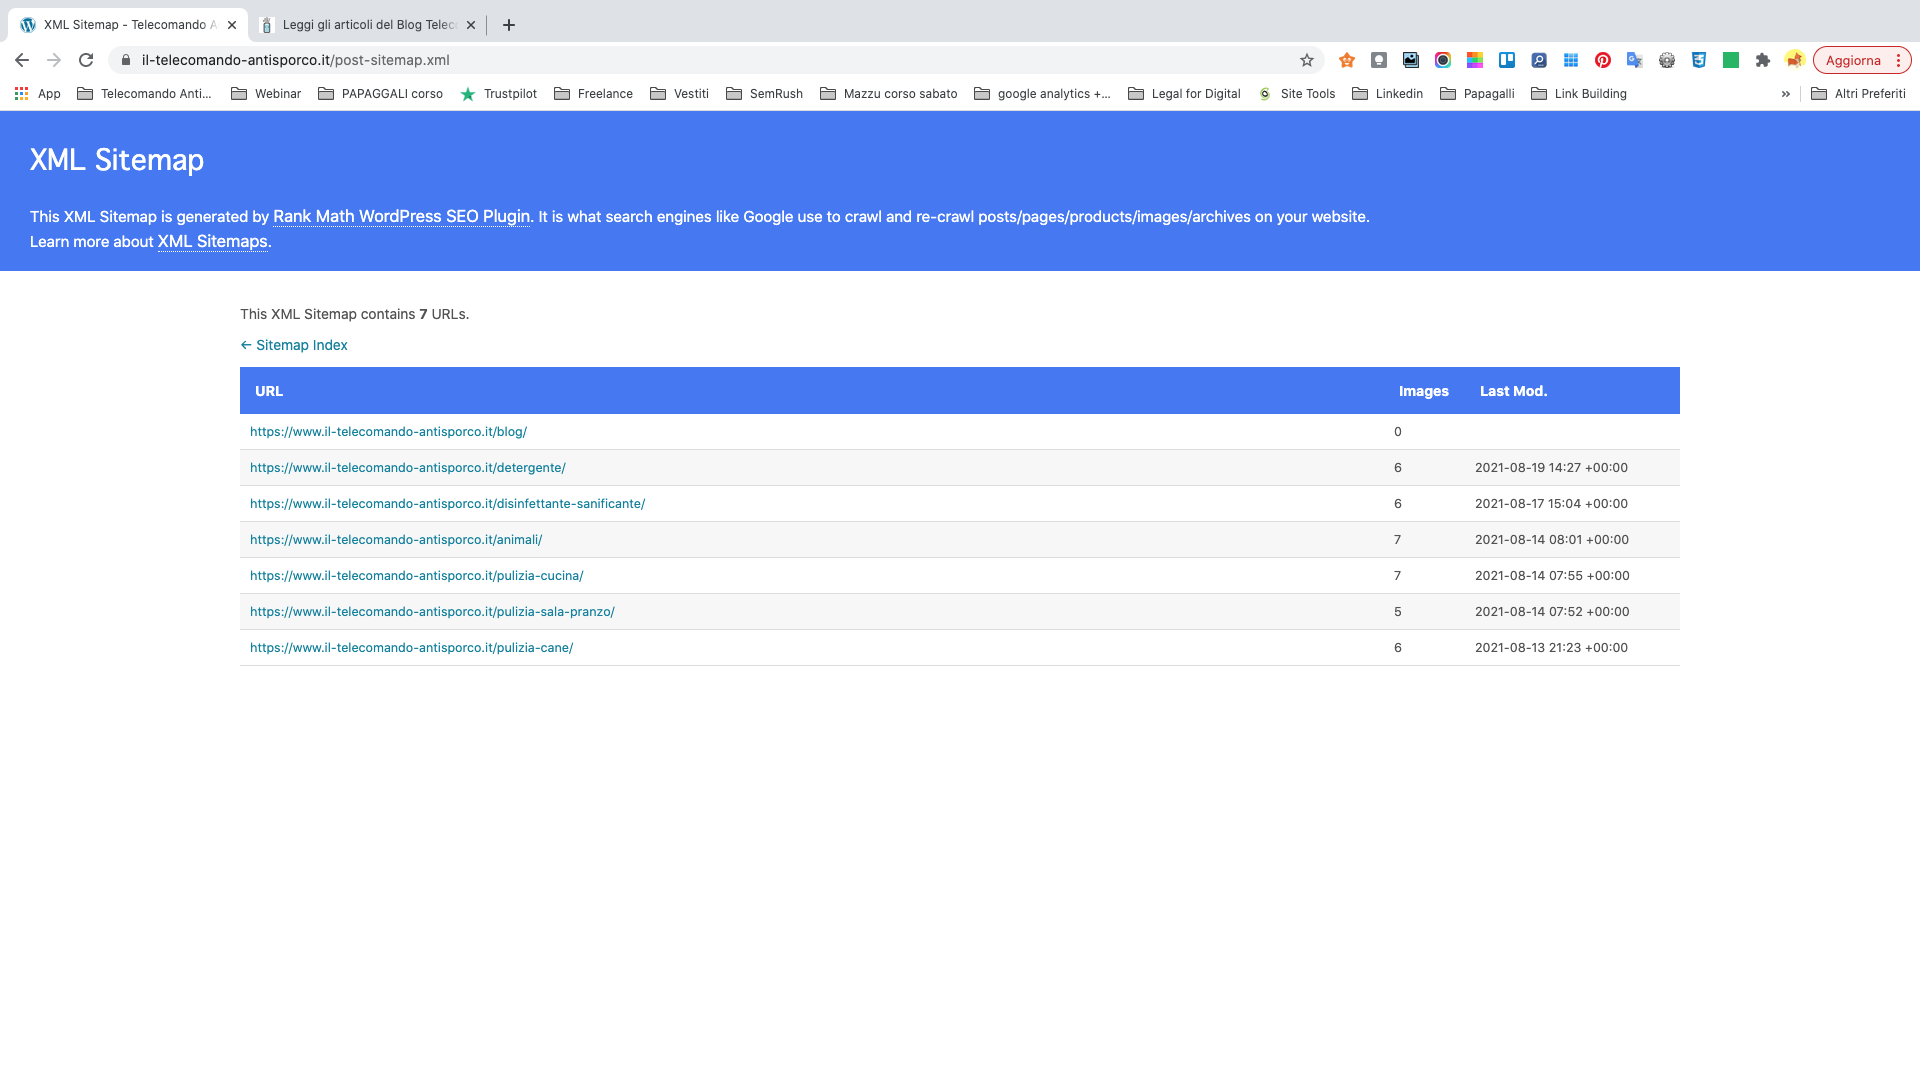
Task: Go back to Sitemap Index link
Action: (294, 345)
